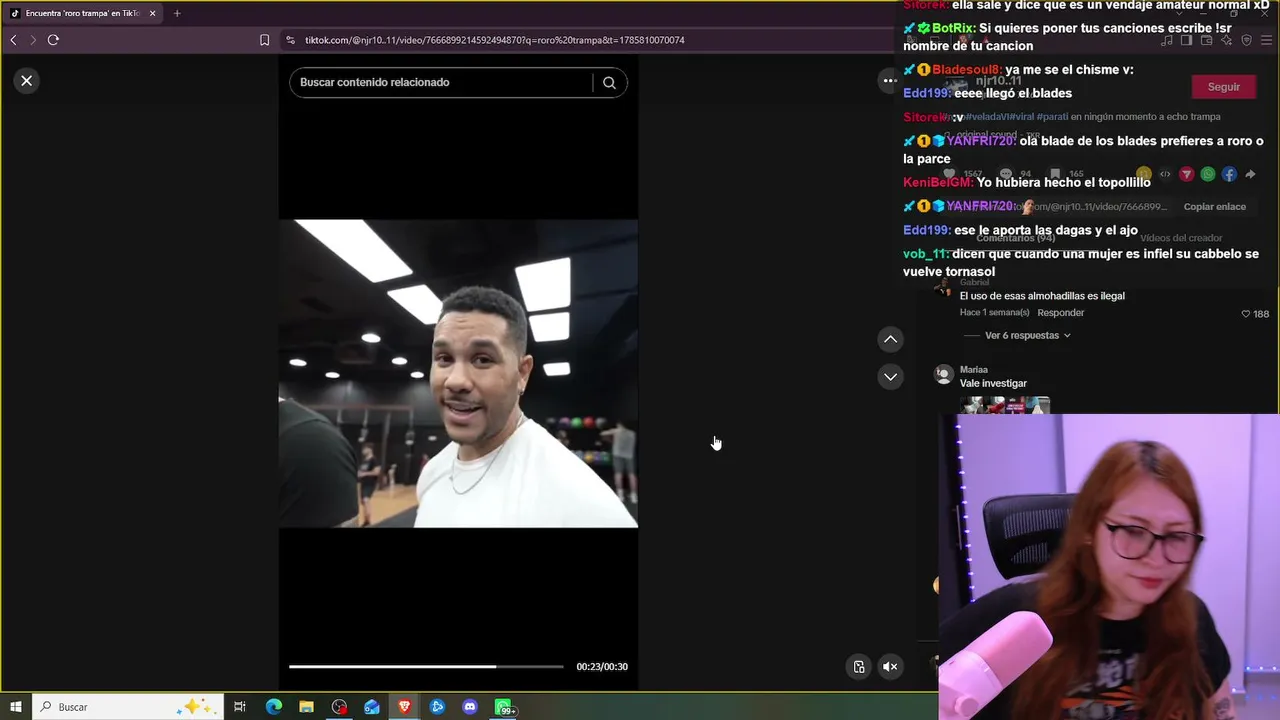Viewport: 1280px width, 720px height.
Task: Open the blue round app next to Discord
Action: tap(437, 707)
